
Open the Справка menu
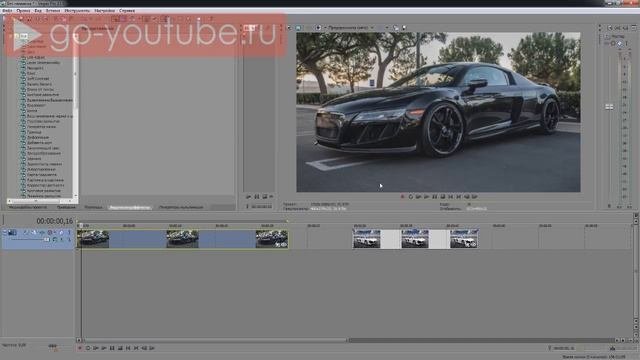click(x=127, y=11)
